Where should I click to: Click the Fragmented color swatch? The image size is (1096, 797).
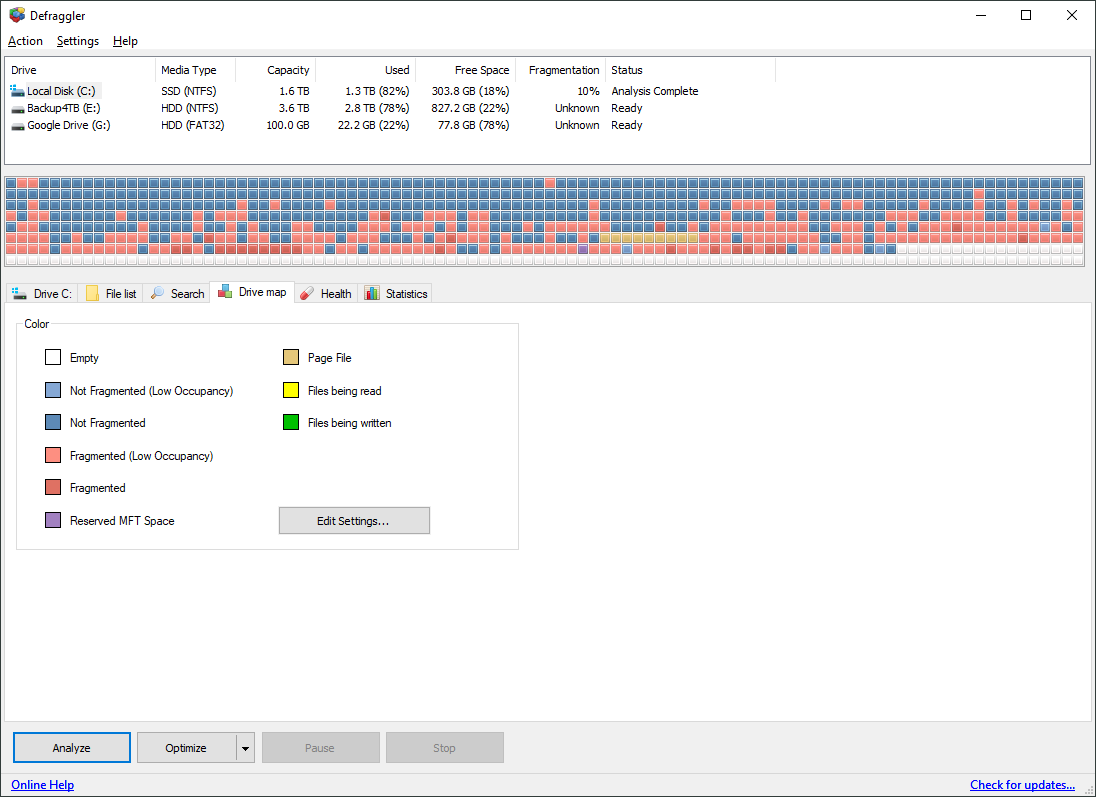pos(53,487)
